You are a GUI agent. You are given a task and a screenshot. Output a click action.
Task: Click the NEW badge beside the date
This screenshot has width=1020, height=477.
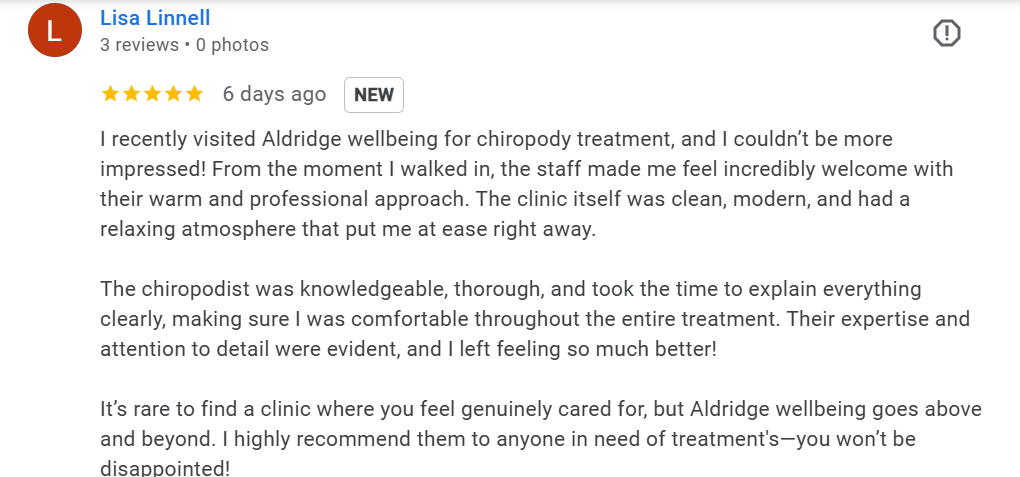373,95
